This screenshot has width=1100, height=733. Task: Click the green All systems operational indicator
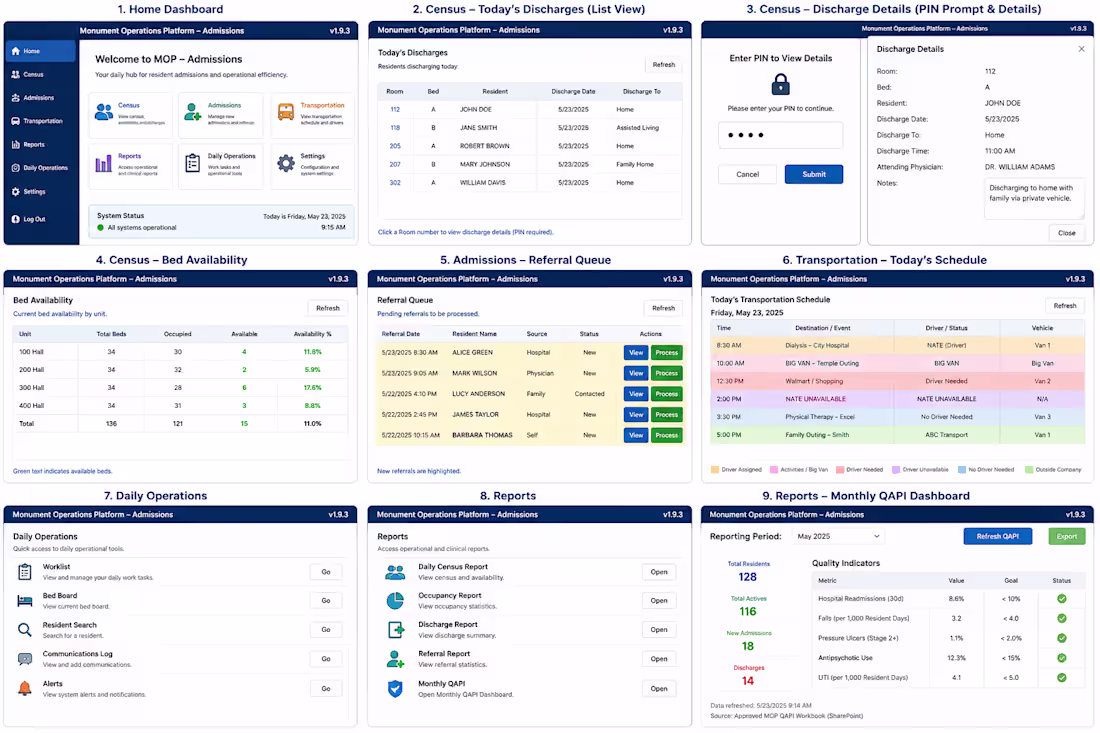[100, 227]
